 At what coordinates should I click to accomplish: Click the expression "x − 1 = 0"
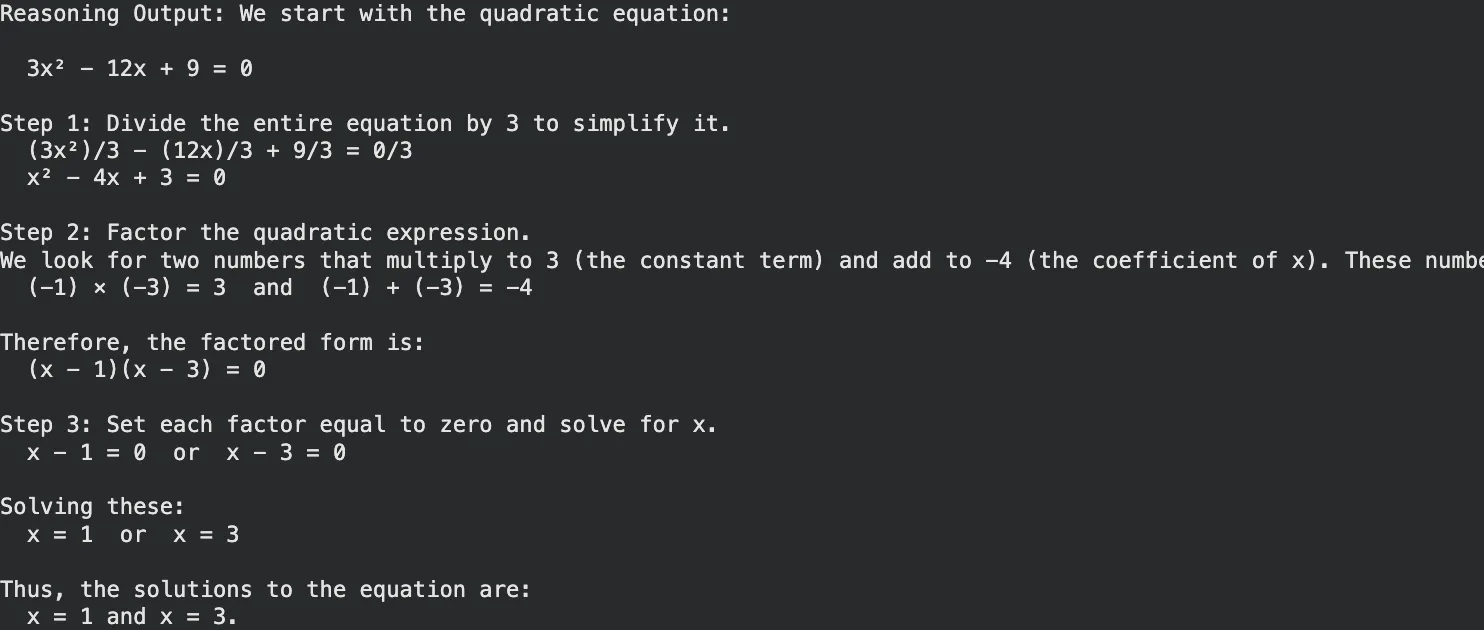click(86, 453)
